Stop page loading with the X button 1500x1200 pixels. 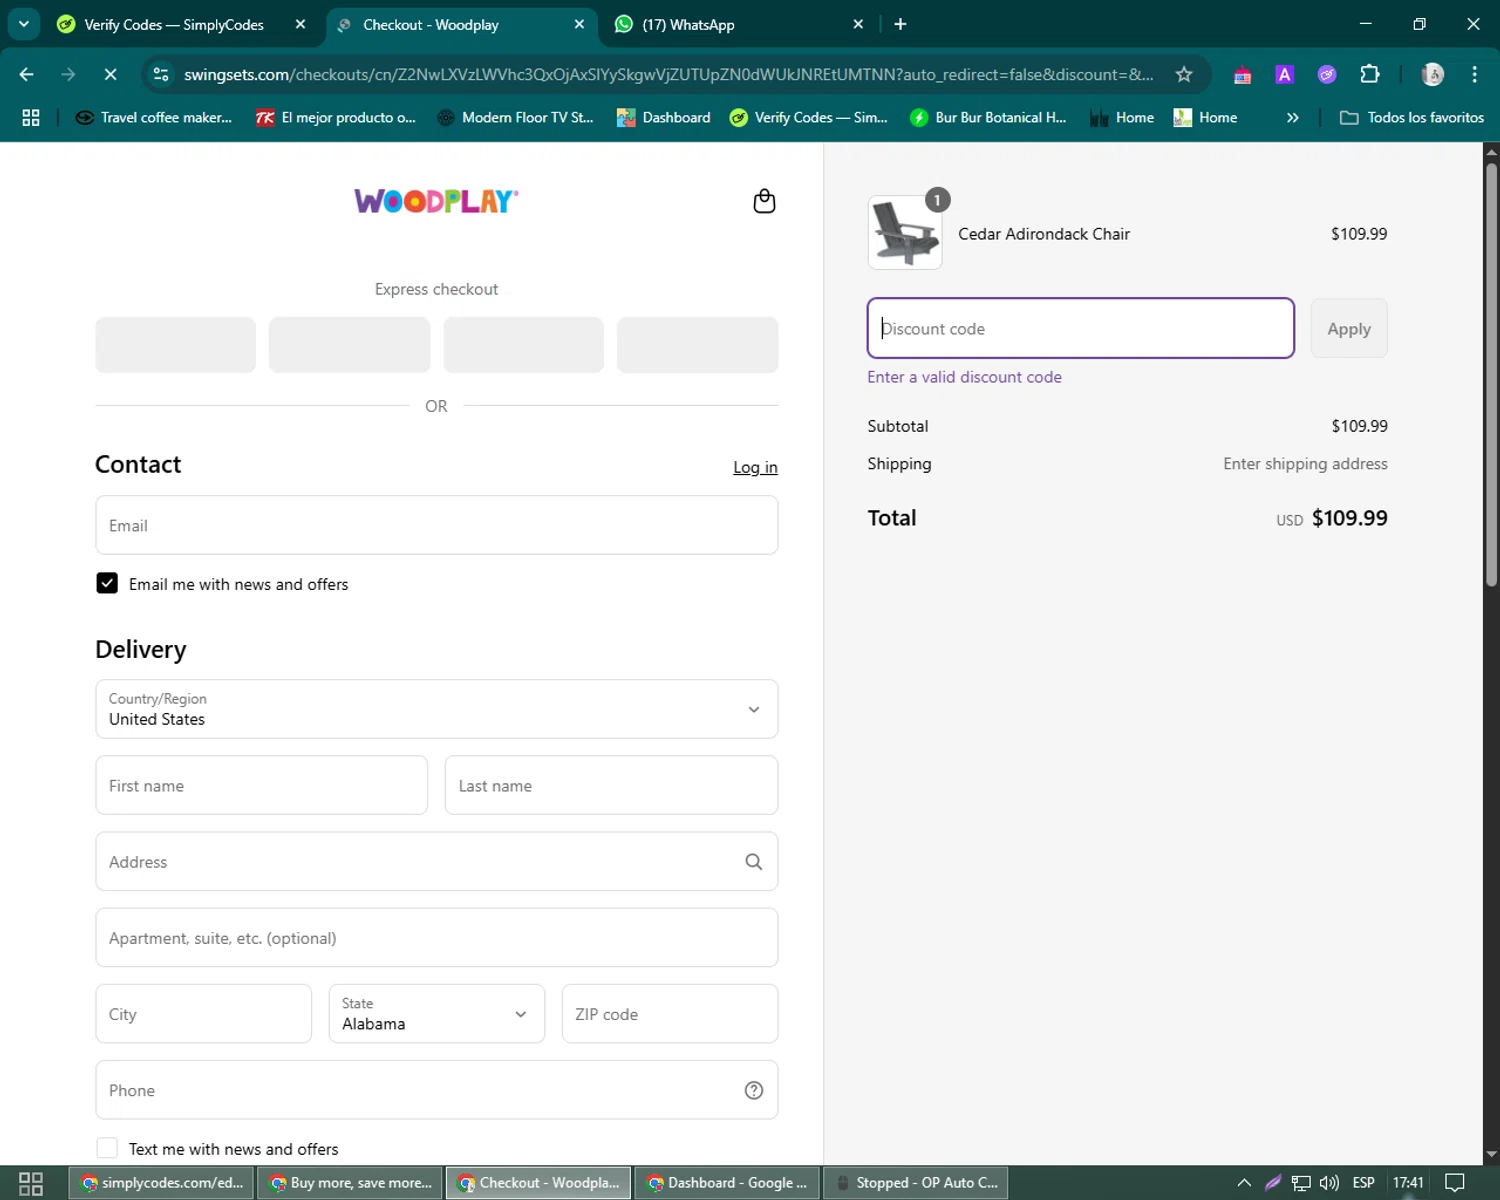click(110, 74)
